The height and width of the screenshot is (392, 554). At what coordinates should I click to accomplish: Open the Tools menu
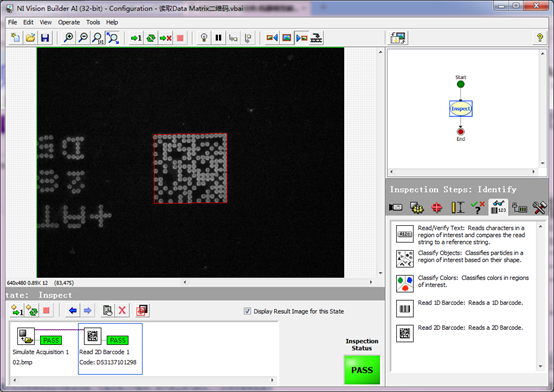coord(93,22)
